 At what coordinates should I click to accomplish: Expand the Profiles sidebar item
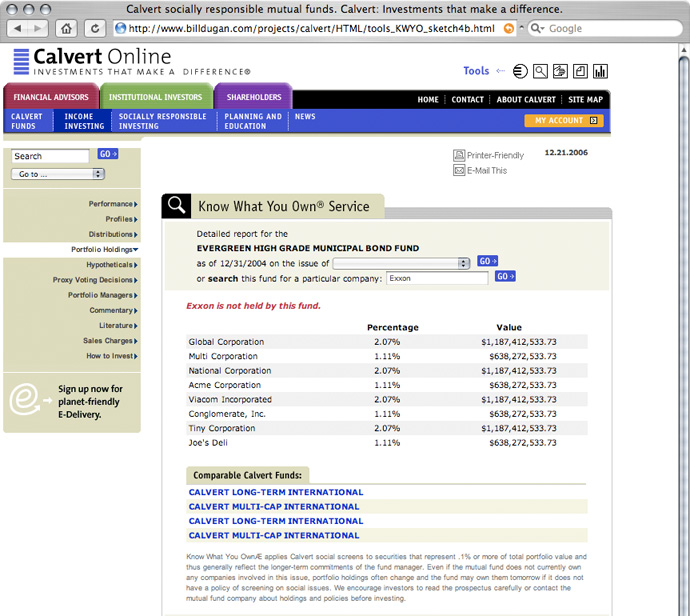pyautogui.click(x=121, y=219)
